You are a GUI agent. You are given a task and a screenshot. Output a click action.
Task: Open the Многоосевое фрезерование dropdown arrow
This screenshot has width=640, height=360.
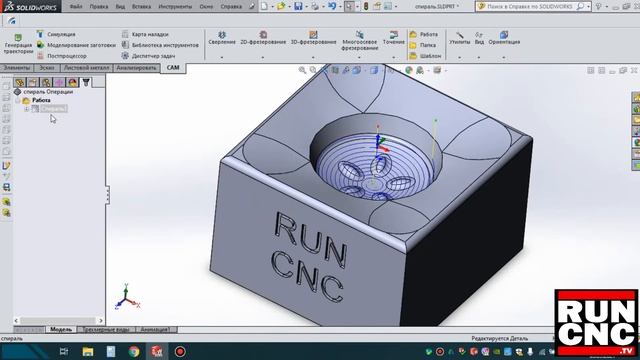pyautogui.click(x=359, y=58)
